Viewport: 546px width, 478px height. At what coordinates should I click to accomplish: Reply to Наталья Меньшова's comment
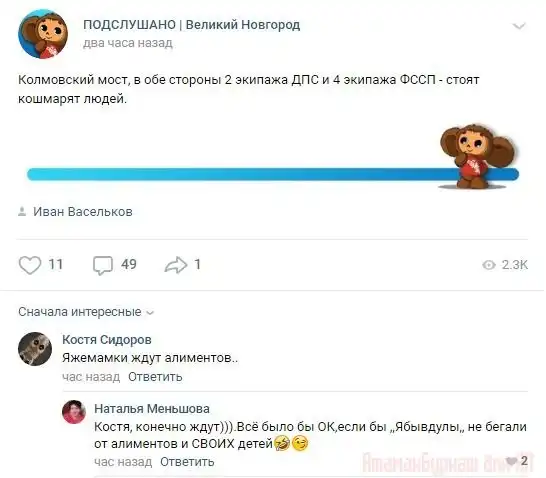click(187, 462)
